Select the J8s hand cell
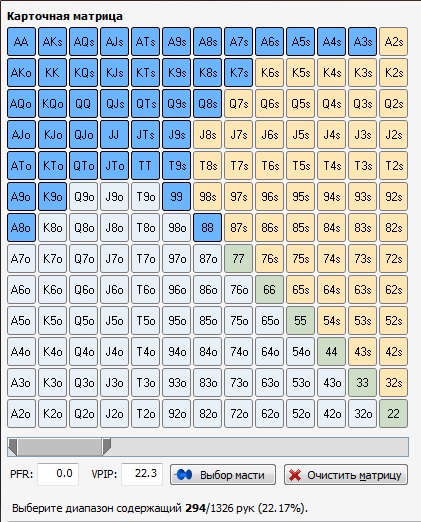 (x=207, y=135)
